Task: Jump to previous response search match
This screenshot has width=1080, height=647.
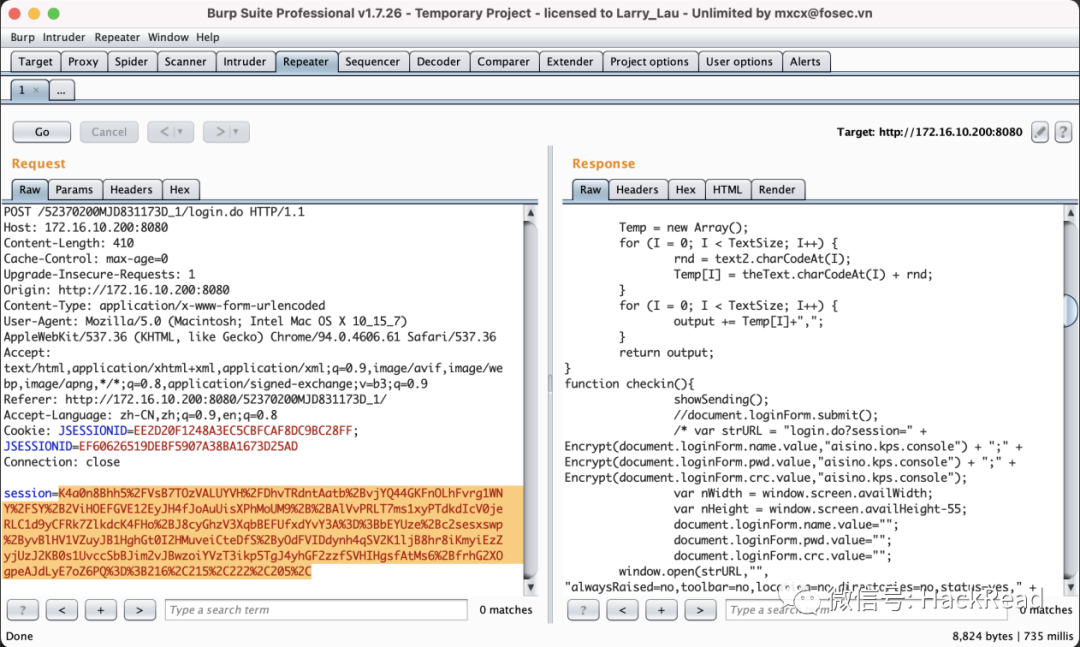Action: coord(623,610)
